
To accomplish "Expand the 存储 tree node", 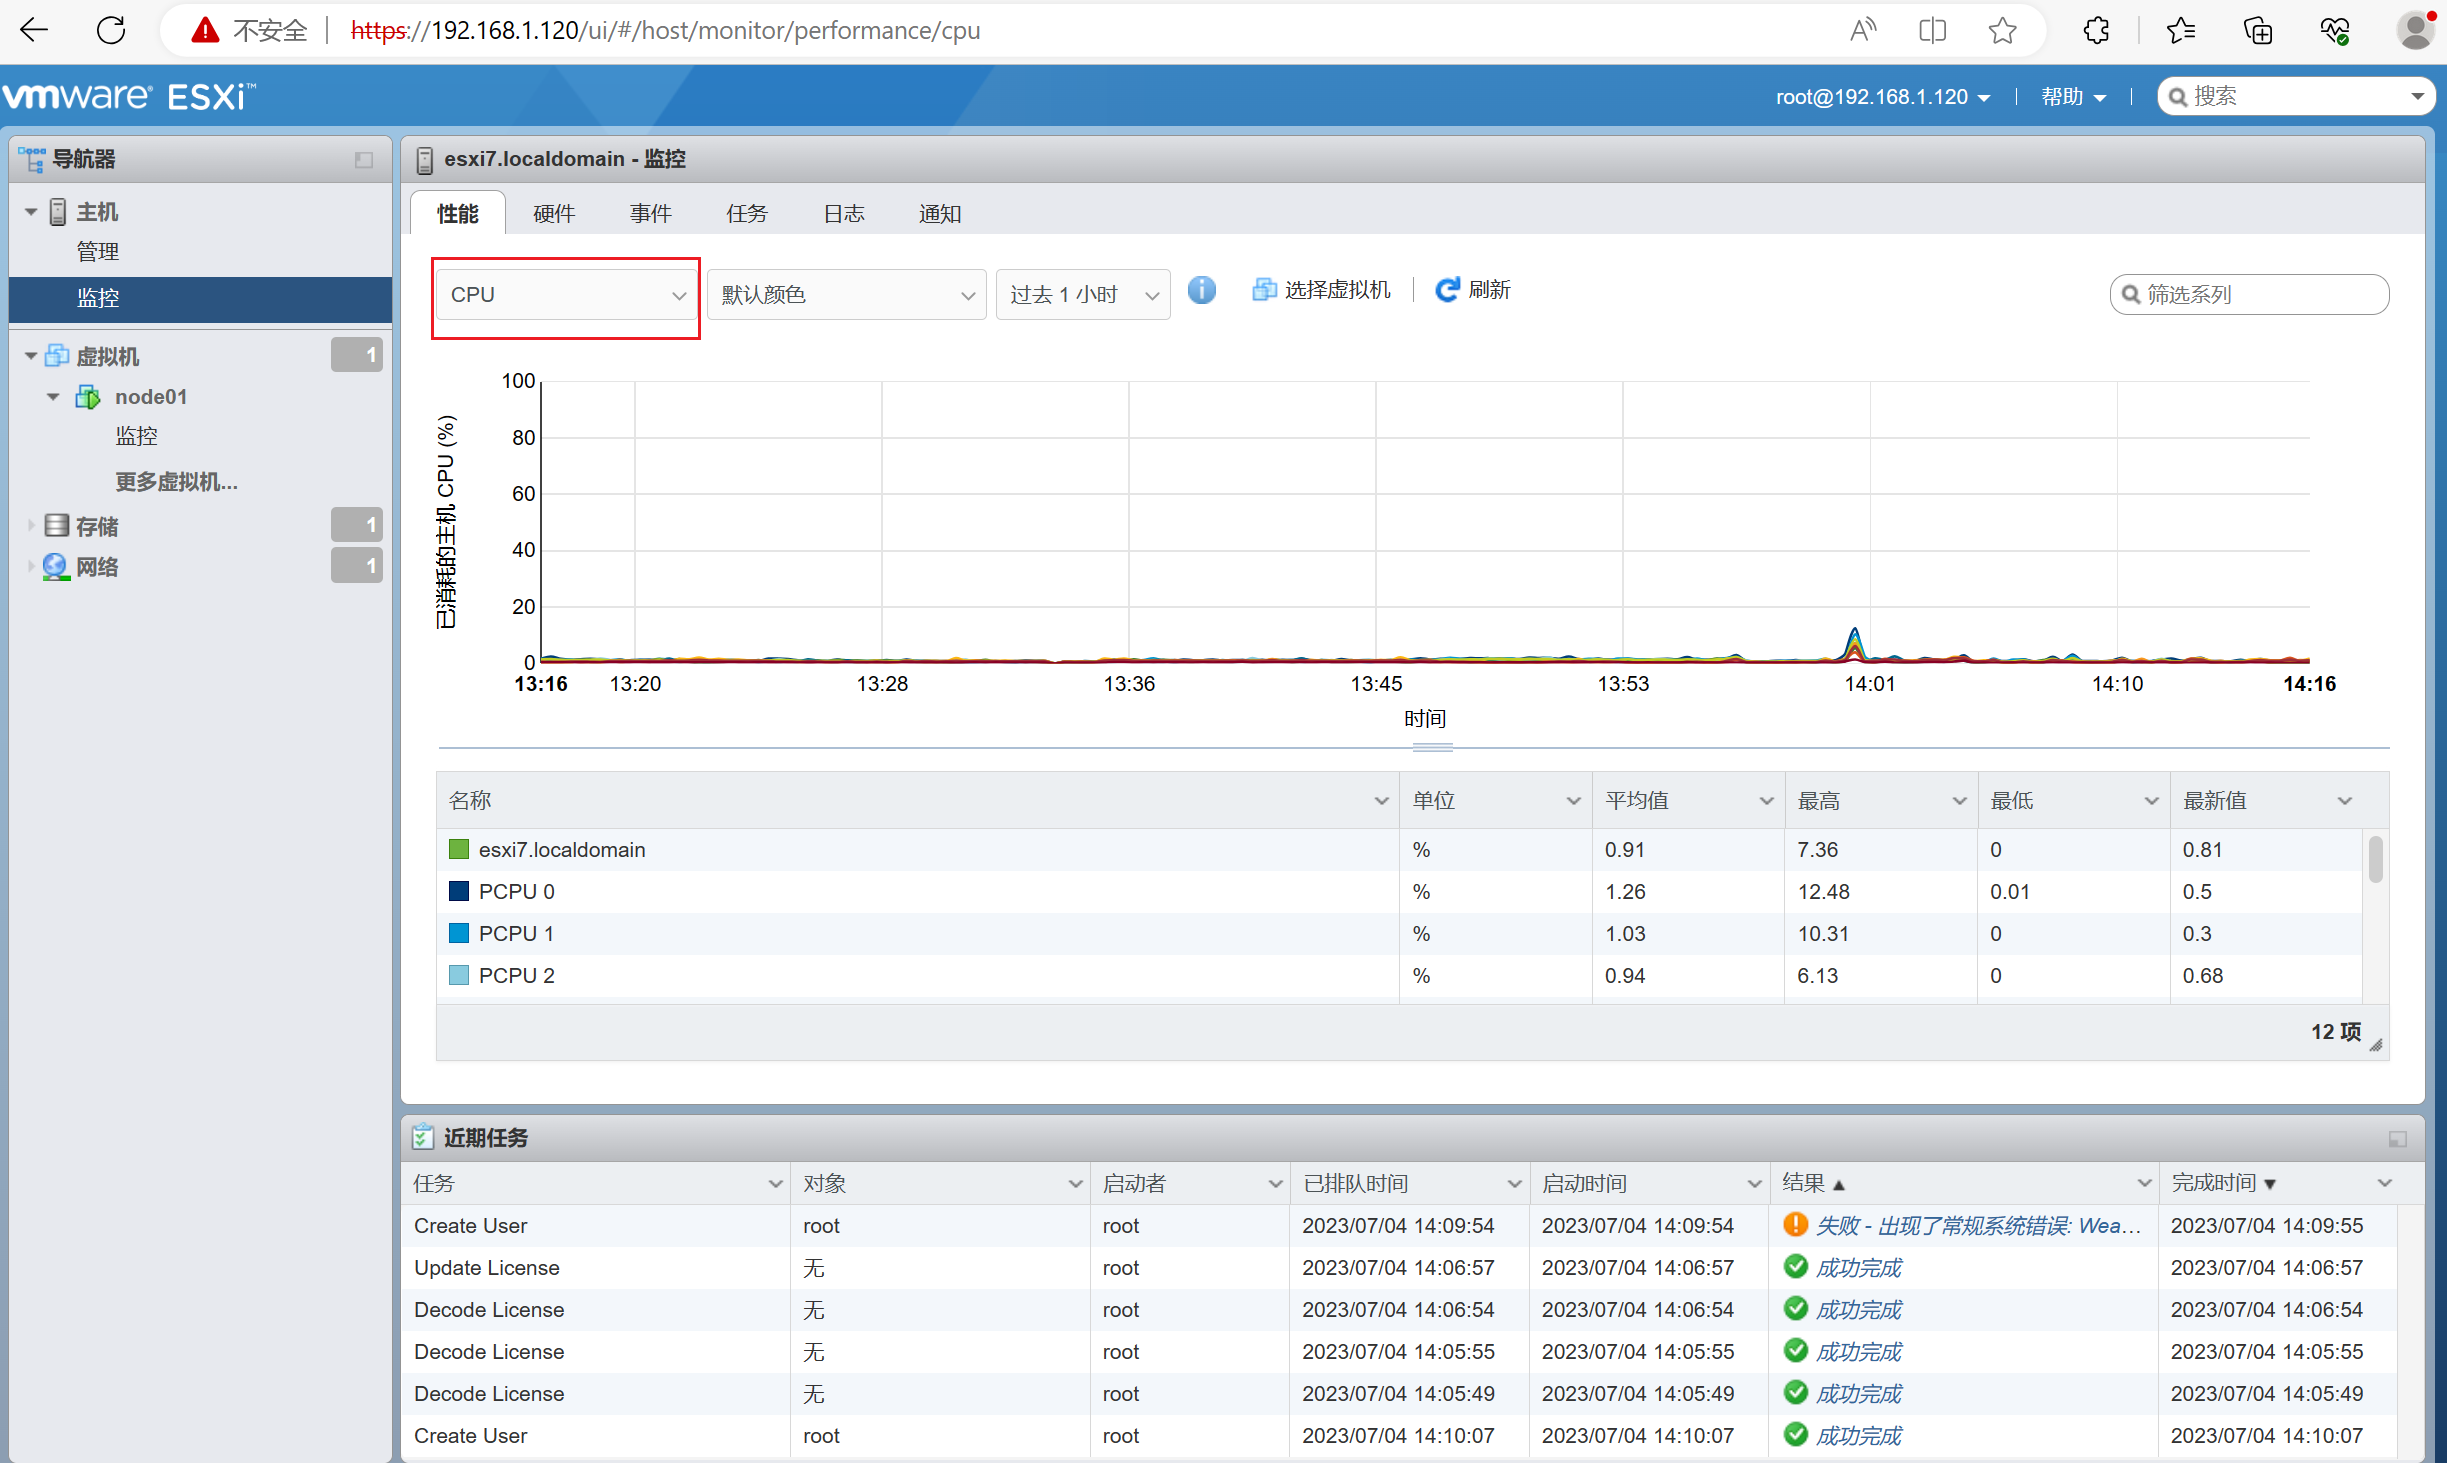I will 31,525.
